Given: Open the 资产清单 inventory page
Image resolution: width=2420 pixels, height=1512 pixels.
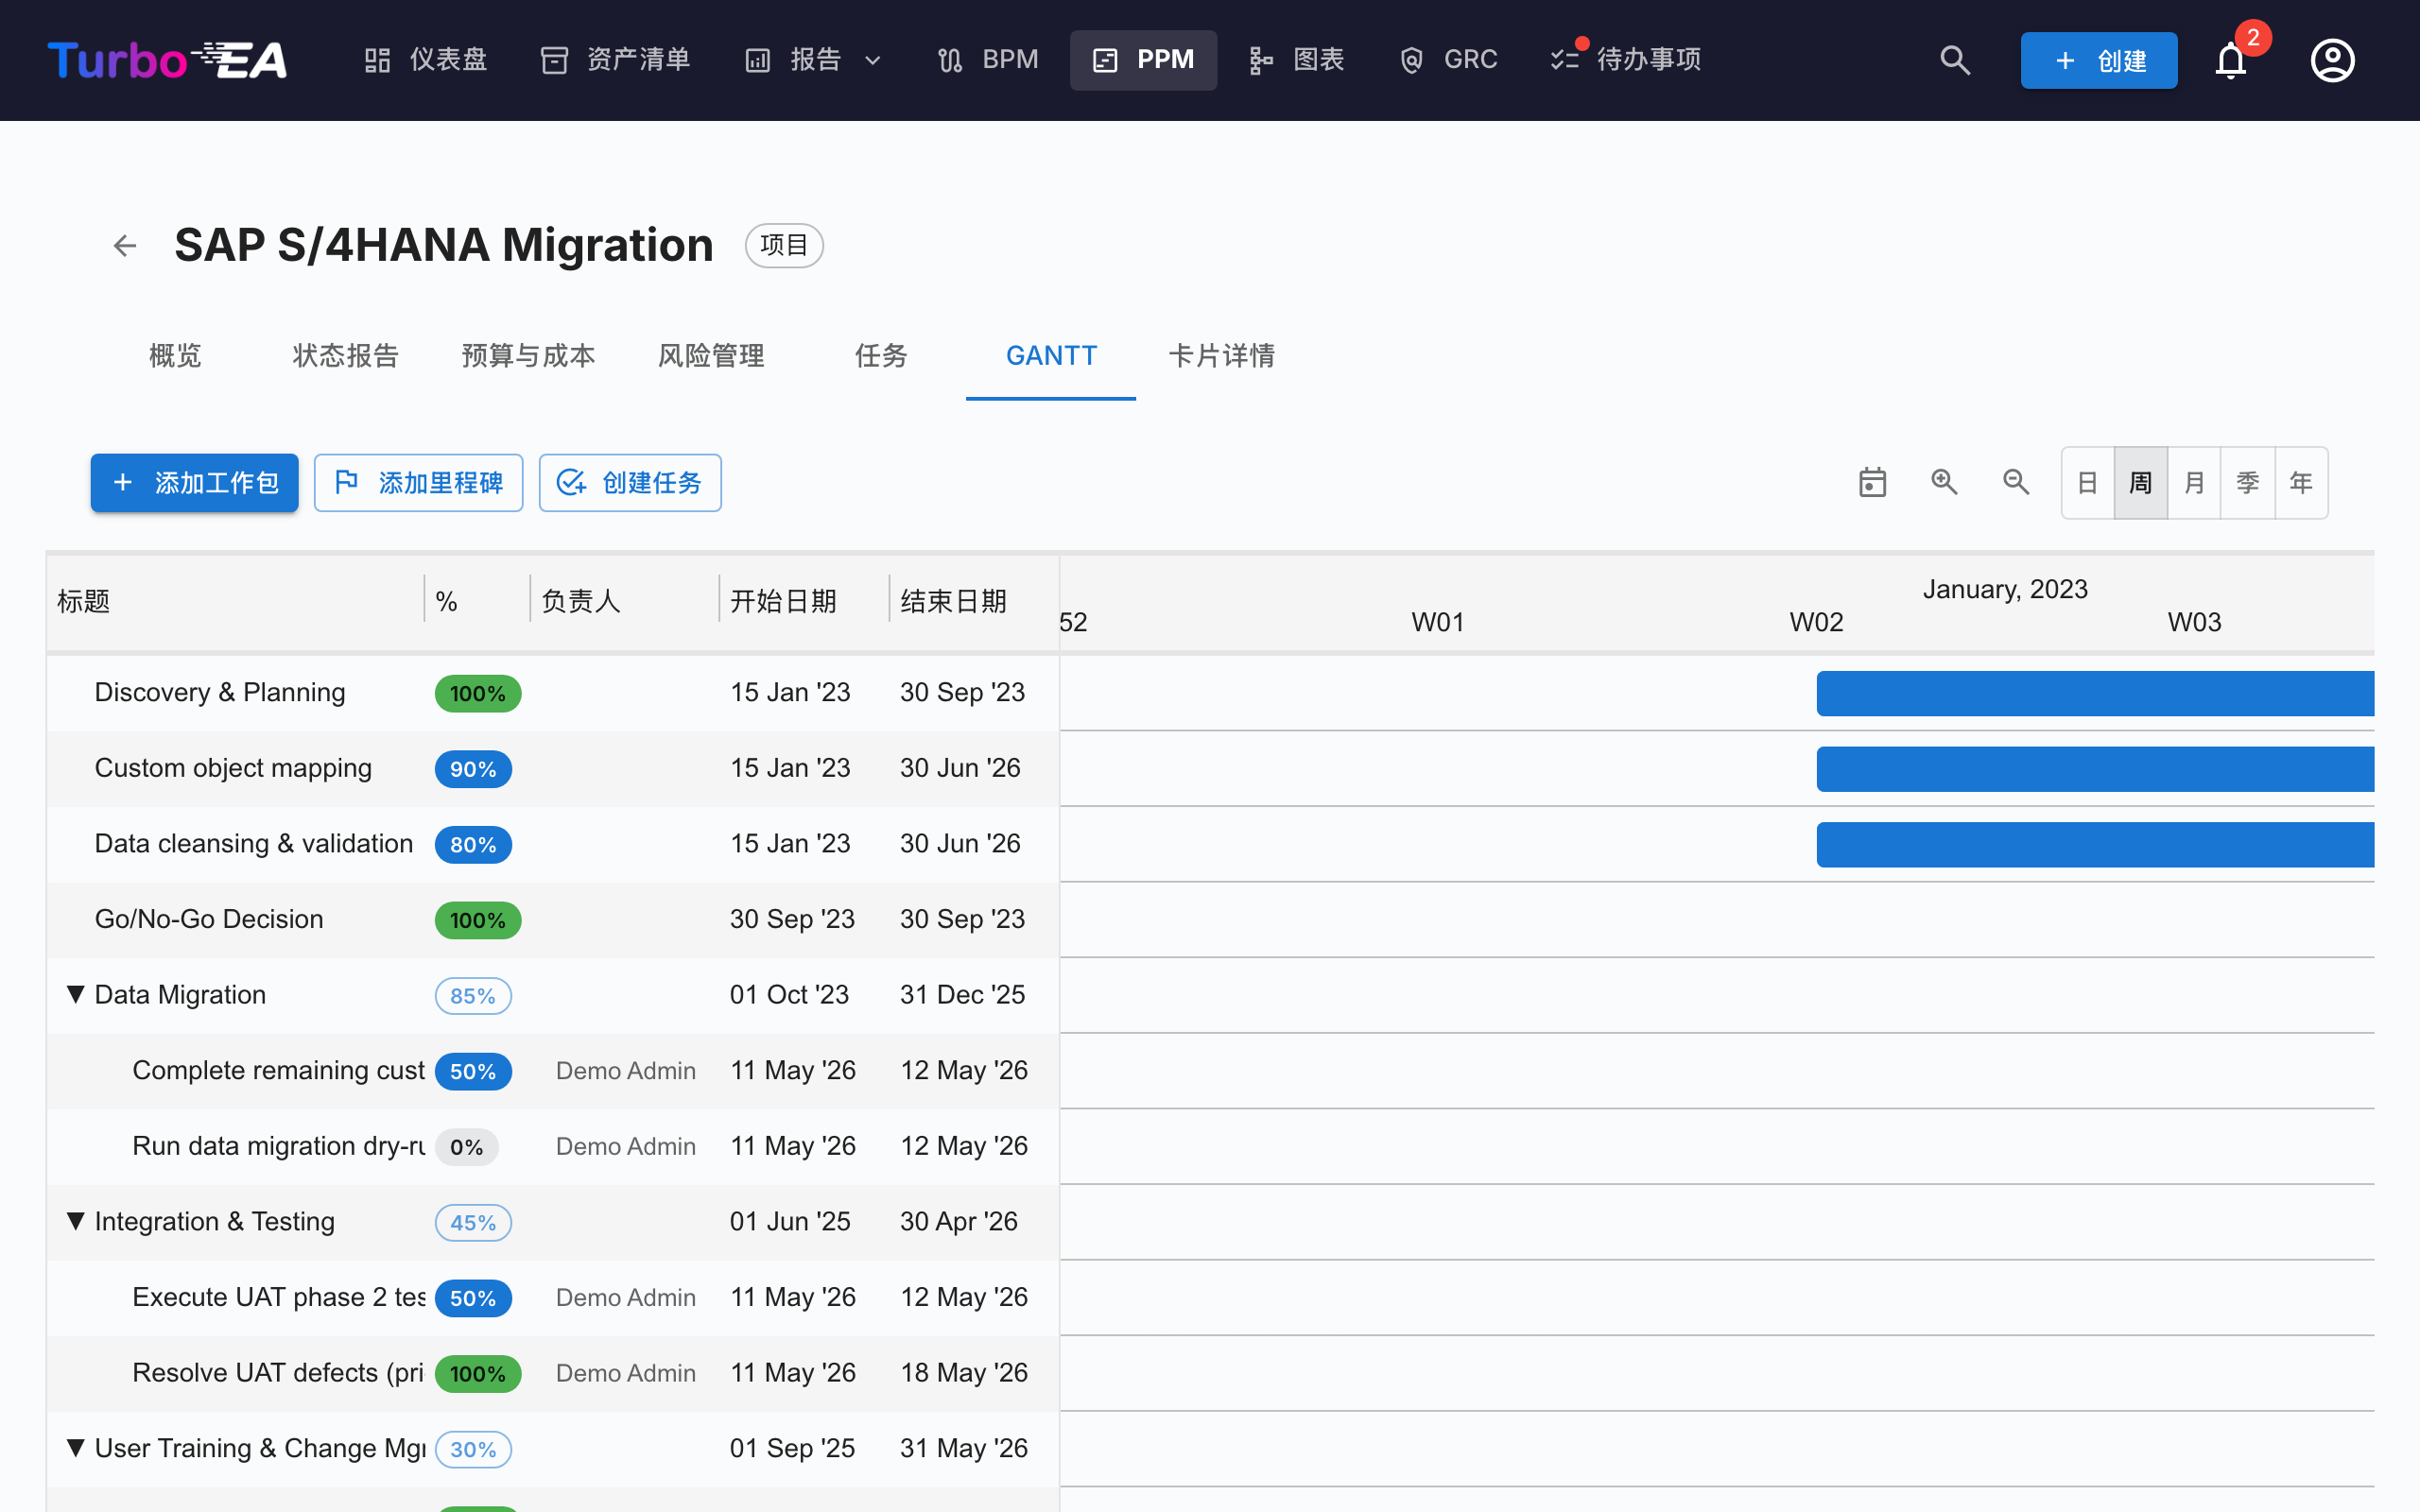Looking at the screenshot, I should 616,60.
